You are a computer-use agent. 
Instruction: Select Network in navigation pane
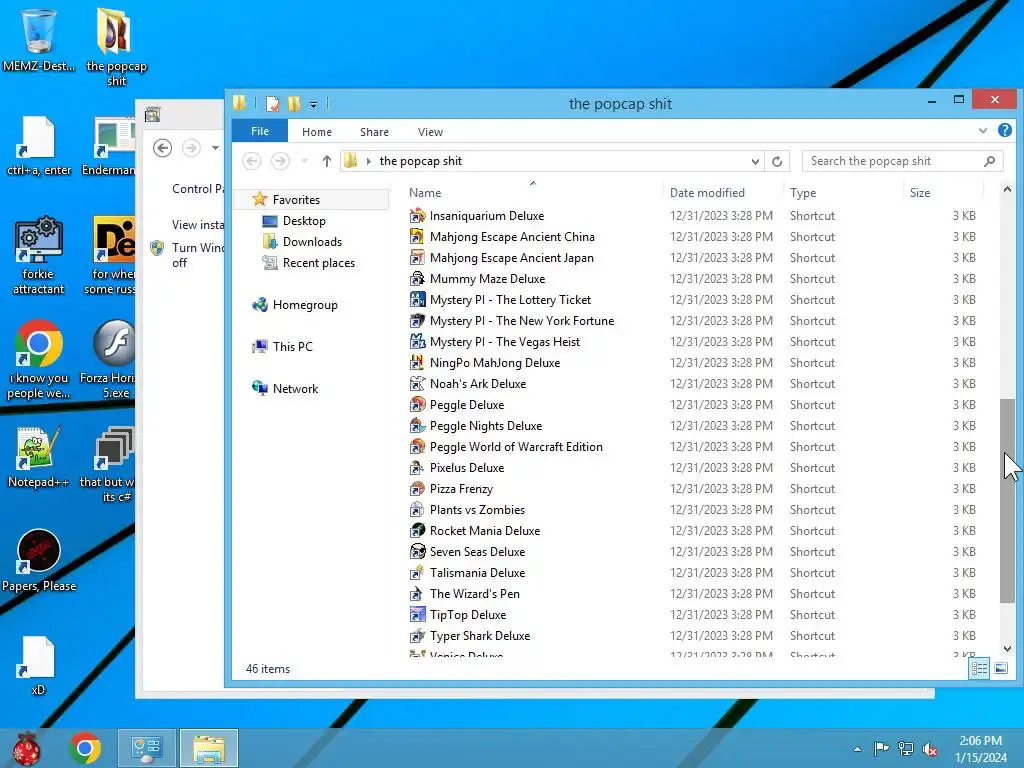point(295,389)
